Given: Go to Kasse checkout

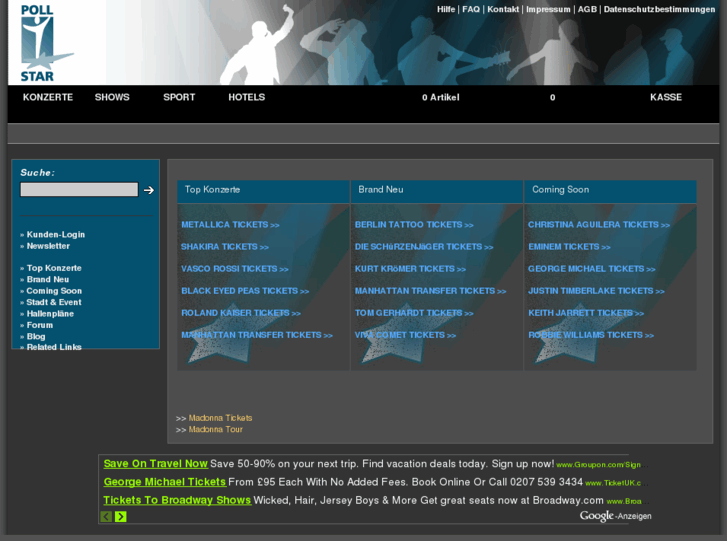Looking at the screenshot, I should point(666,97).
